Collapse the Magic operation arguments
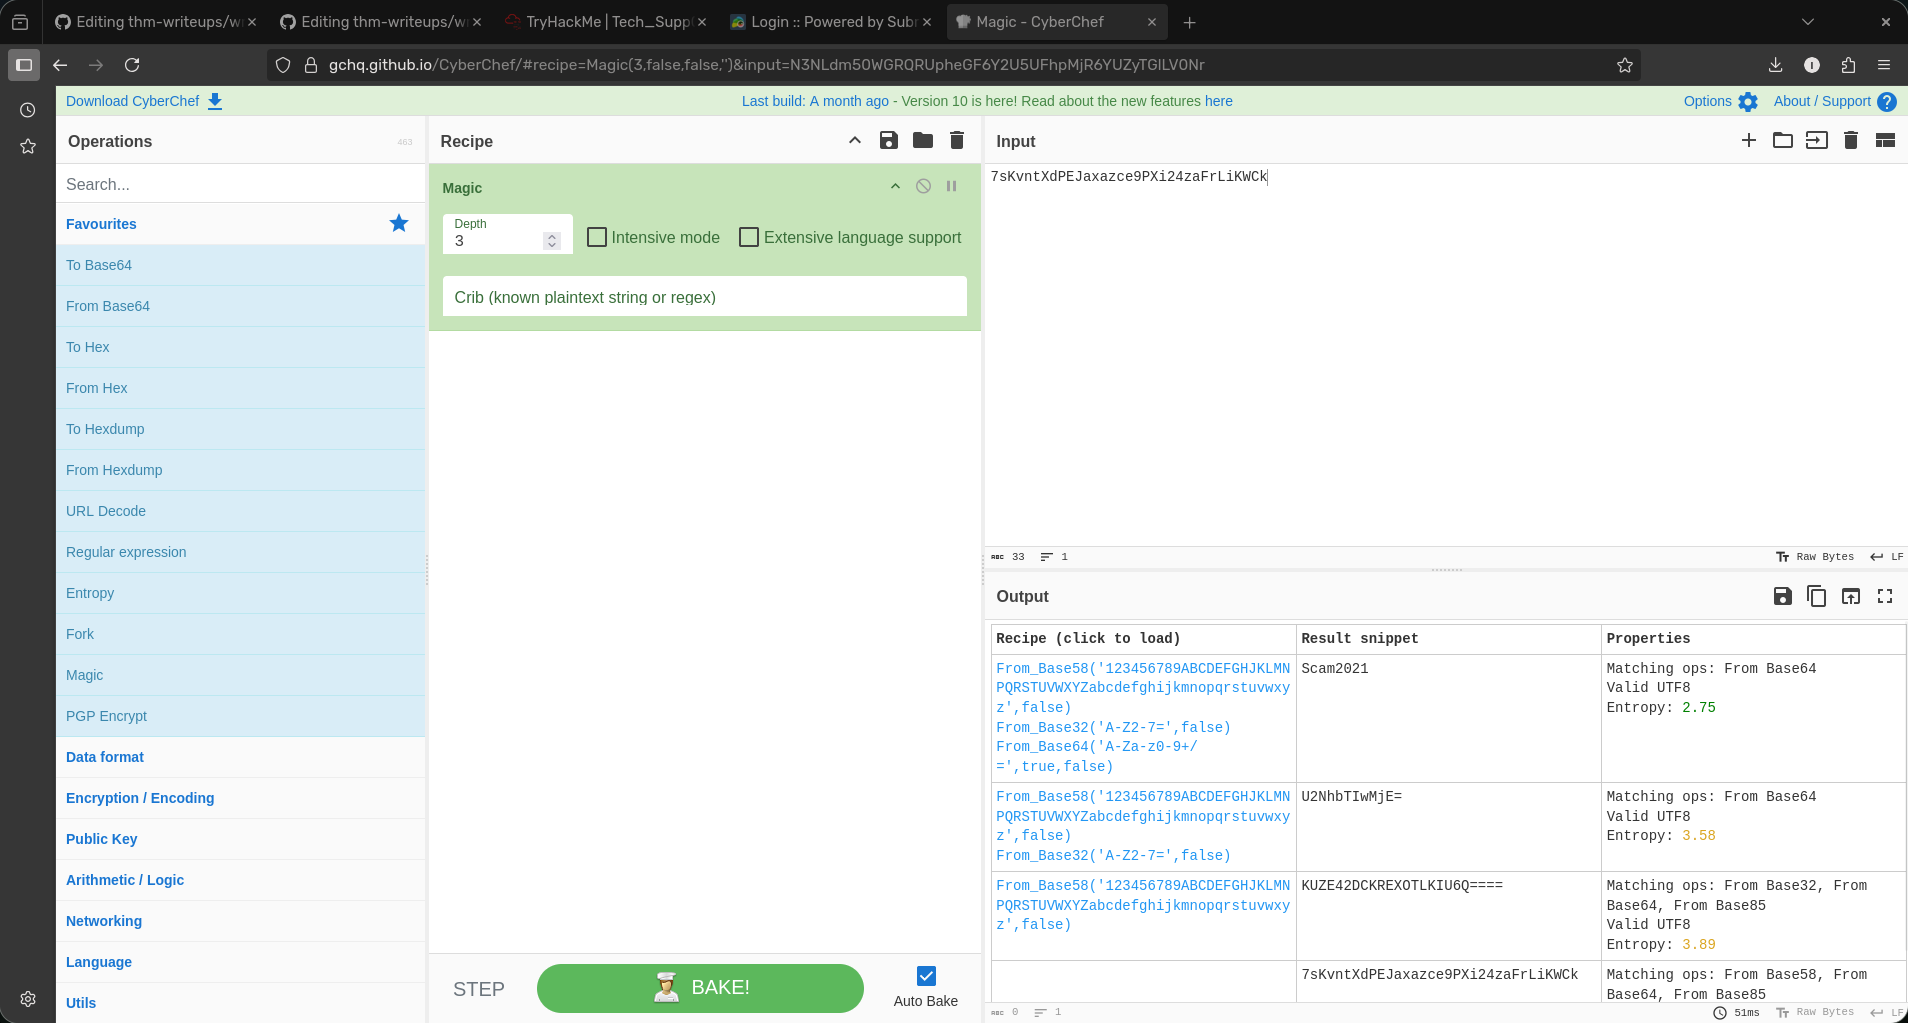 pos(895,186)
